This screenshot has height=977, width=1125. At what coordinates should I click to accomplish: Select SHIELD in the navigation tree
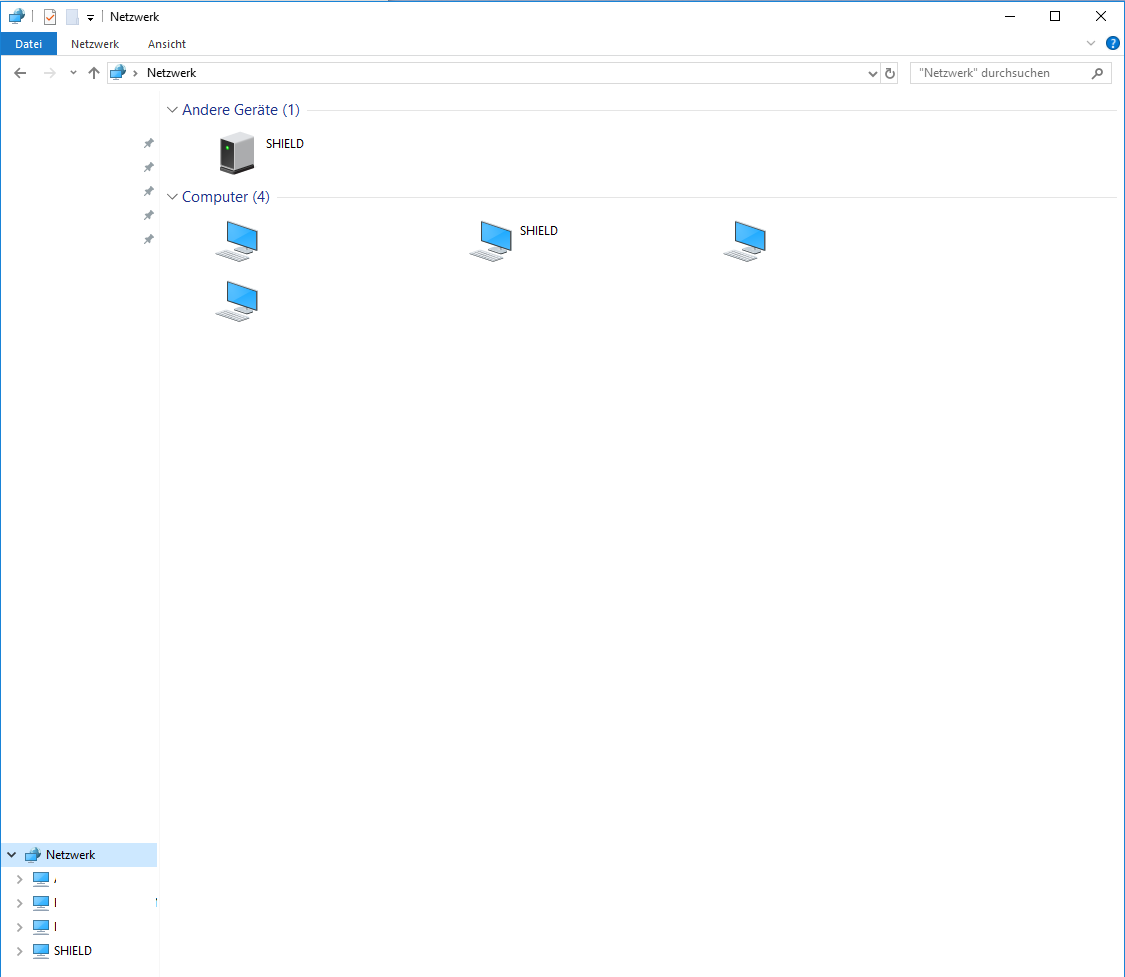click(72, 950)
